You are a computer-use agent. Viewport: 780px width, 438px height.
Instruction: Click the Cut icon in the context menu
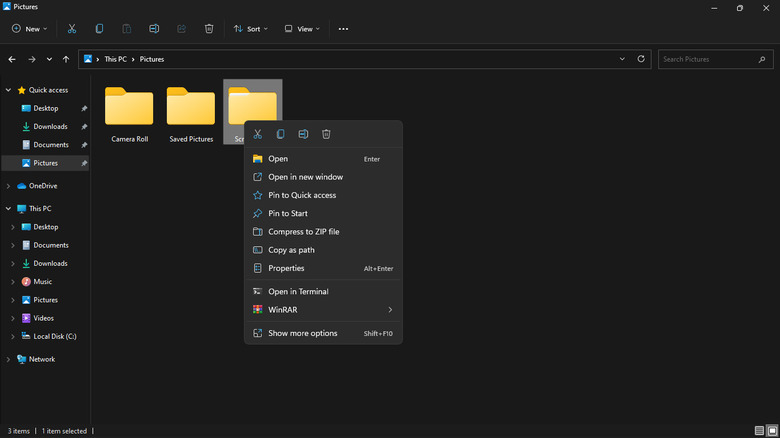click(x=258, y=134)
